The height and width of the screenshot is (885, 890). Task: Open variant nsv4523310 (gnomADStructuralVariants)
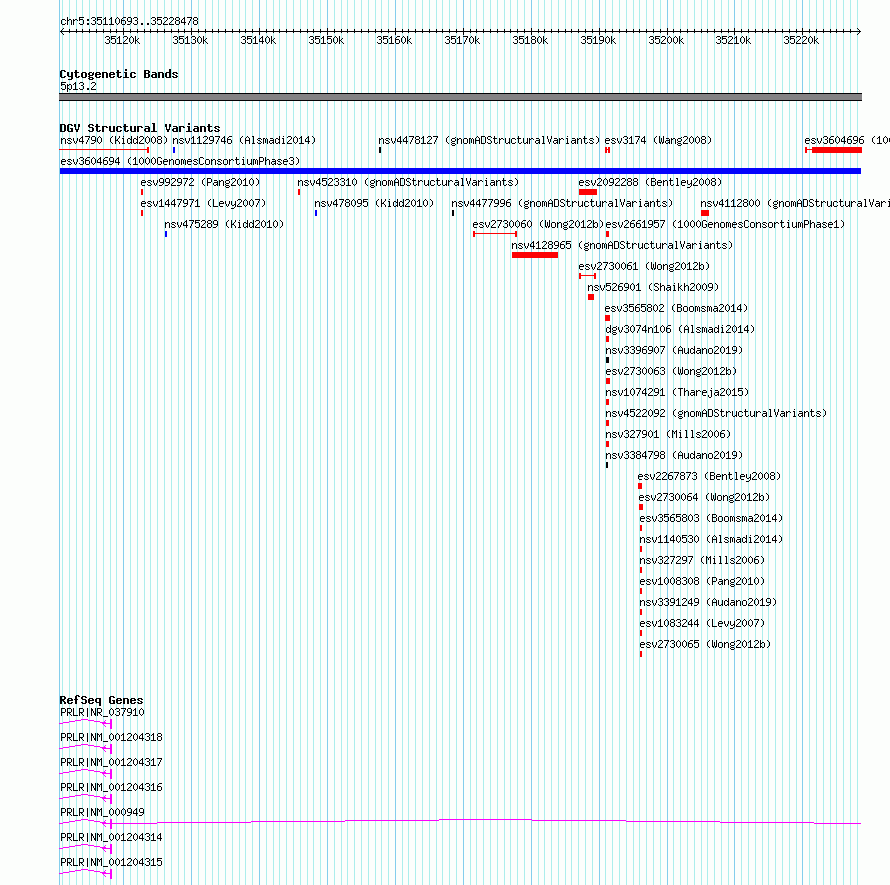coord(408,182)
